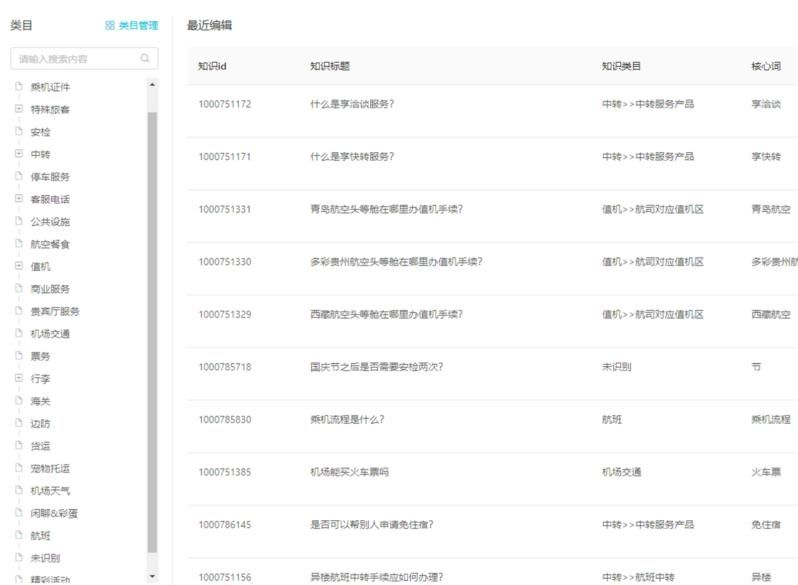Click the file icon beside 航空餐食
This screenshot has width=798, height=585.
(x=18, y=243)
